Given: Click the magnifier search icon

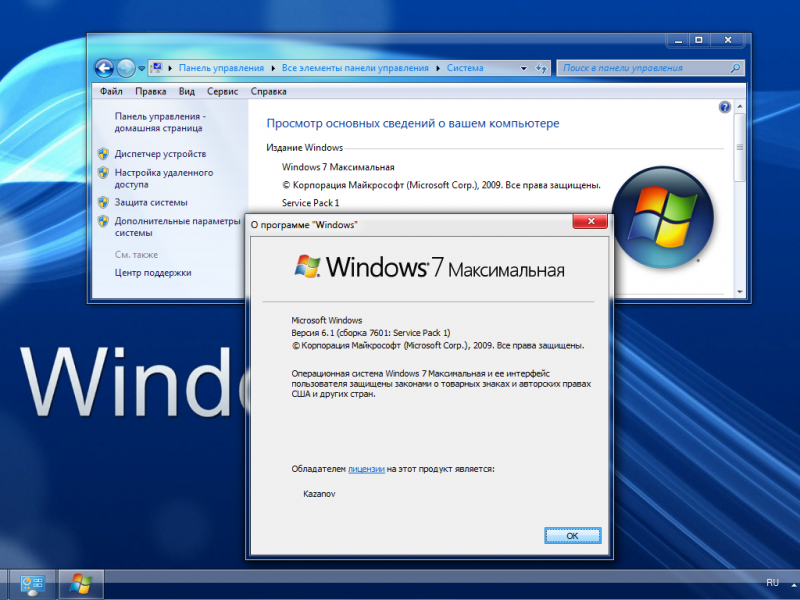Looking at the screenshot, I should 735,68.
